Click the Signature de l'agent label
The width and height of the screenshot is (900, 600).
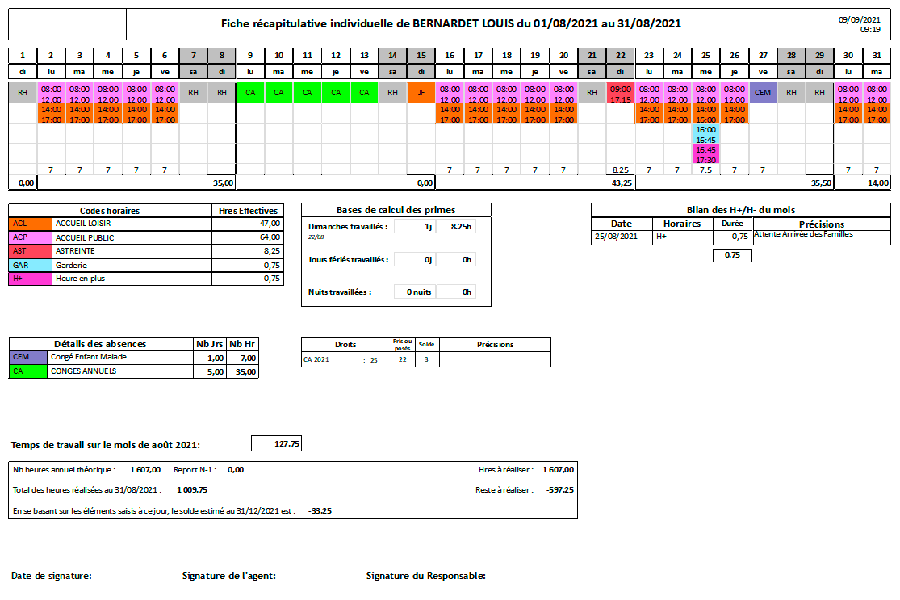(228, 575)
